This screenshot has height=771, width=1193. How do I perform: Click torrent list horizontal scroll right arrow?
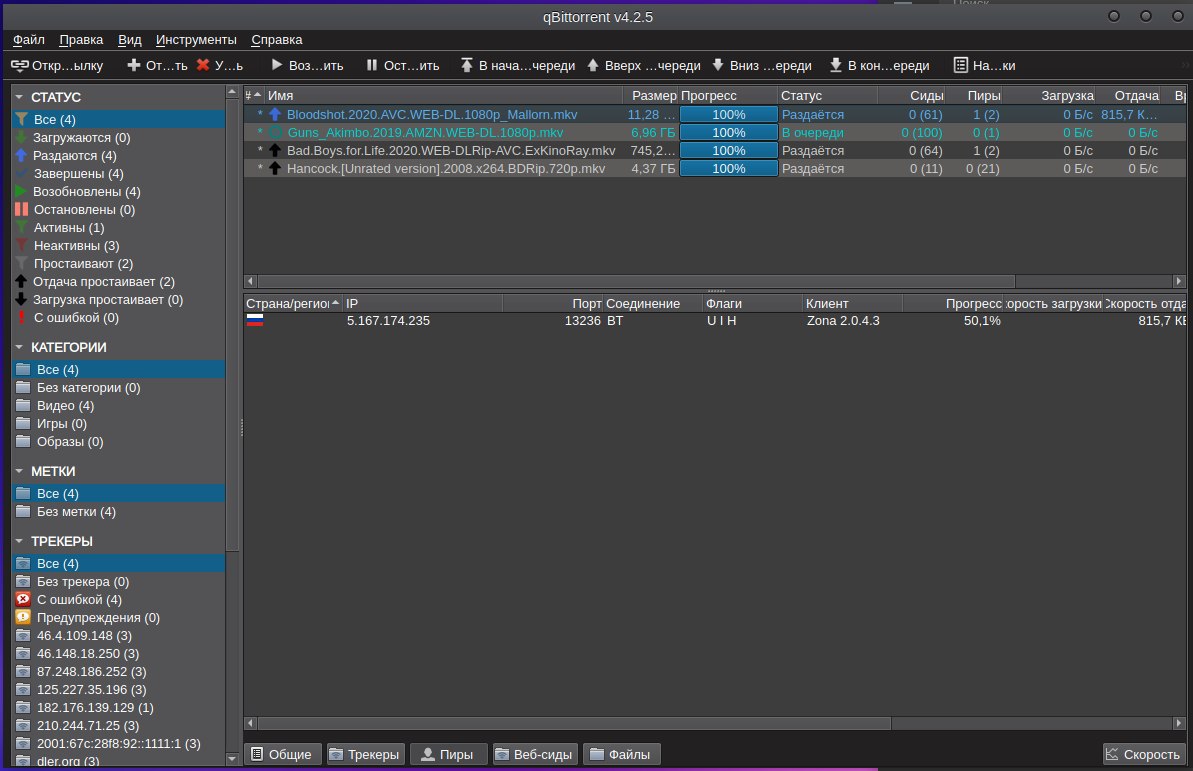click(x=1179, y=281)
